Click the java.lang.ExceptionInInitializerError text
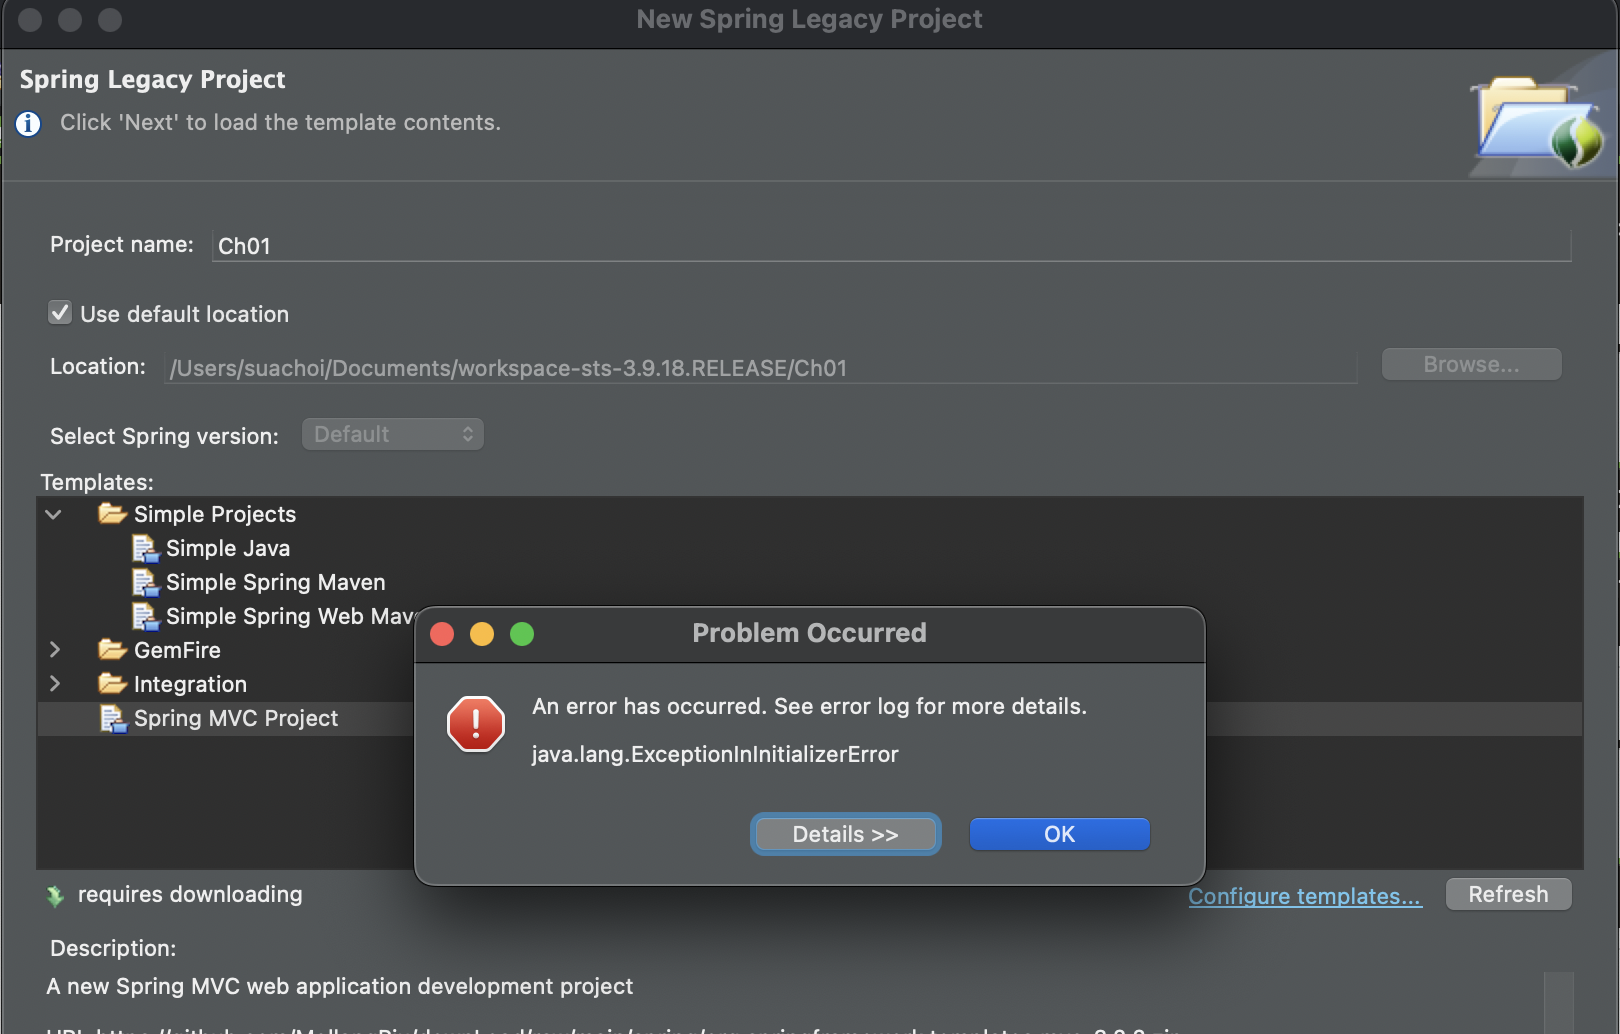This screenshot has width=1620, height=1034. coord(715,754)
